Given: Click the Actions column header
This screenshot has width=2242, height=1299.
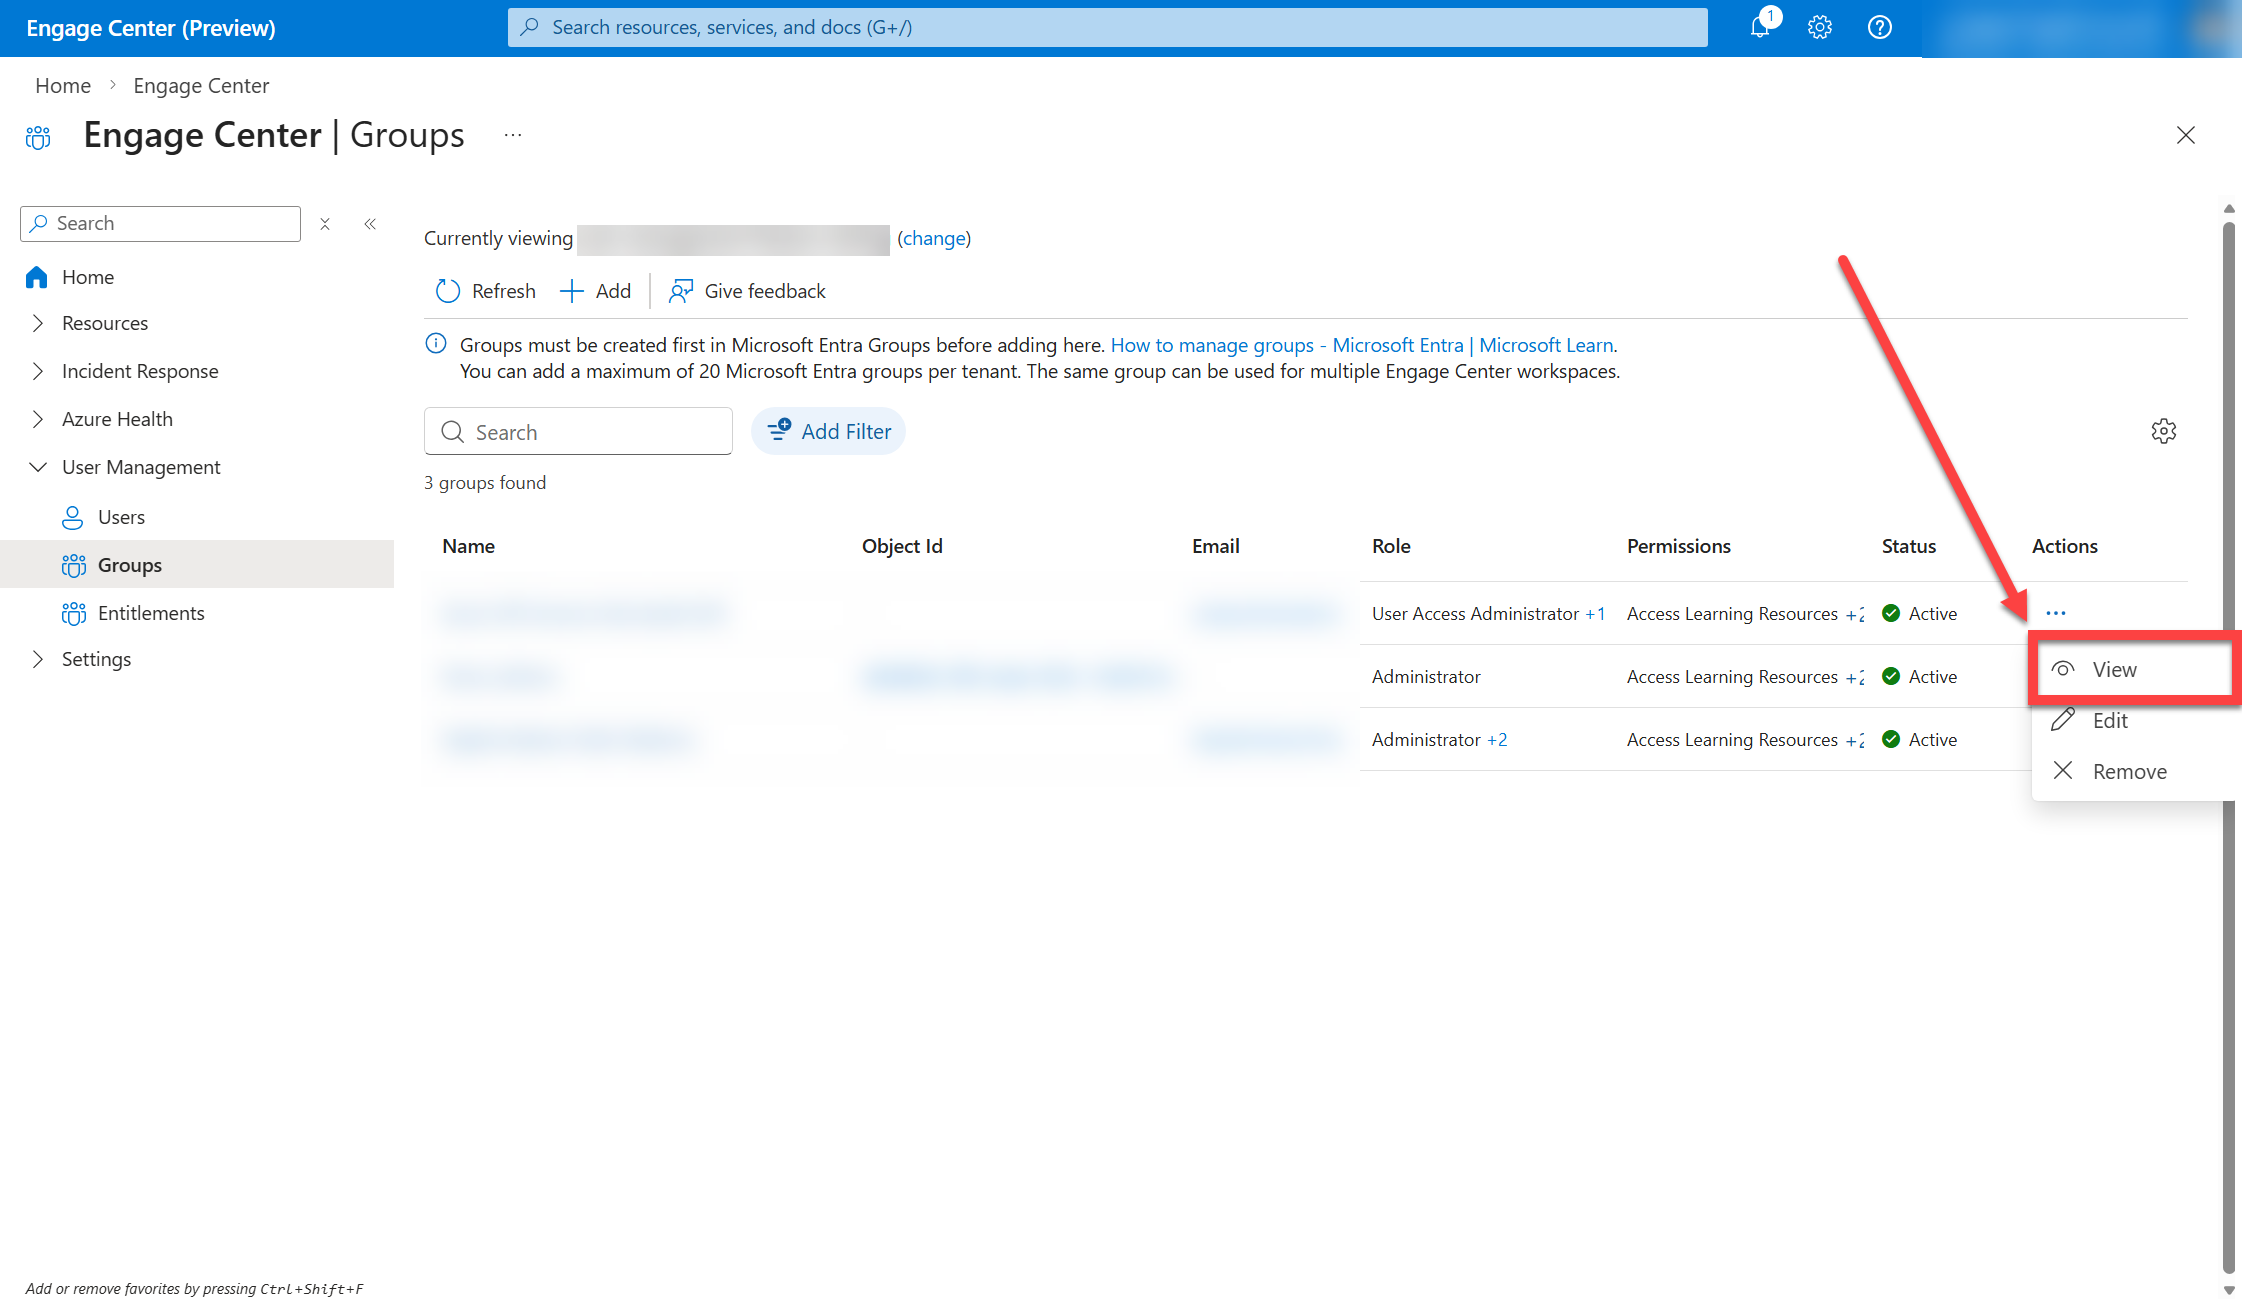Looking at the screenshot, I should pos(2065,546).
